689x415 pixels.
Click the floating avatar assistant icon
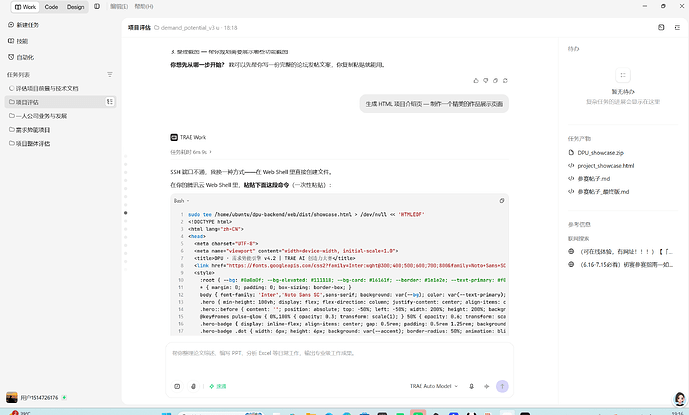(x=680, y=399)
